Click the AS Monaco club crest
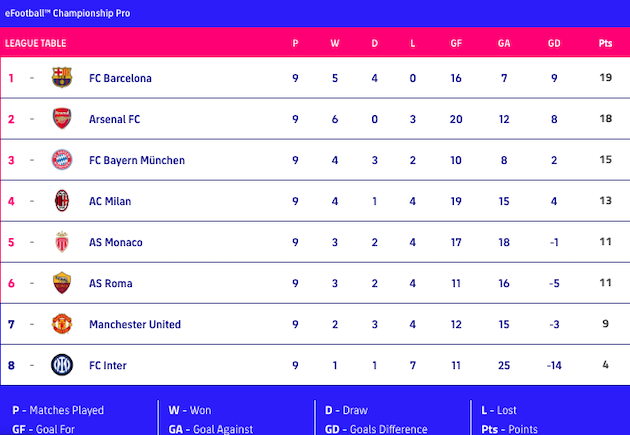 pos(62,242)
